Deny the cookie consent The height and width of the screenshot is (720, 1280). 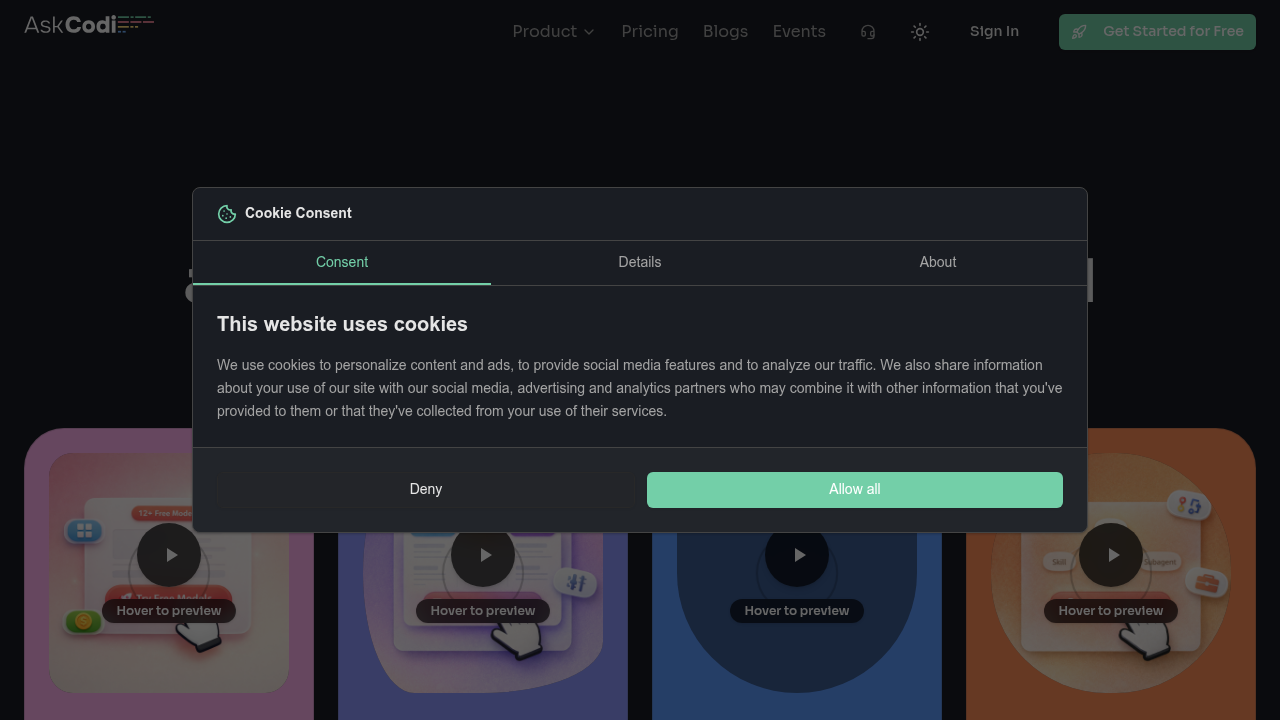426,490
